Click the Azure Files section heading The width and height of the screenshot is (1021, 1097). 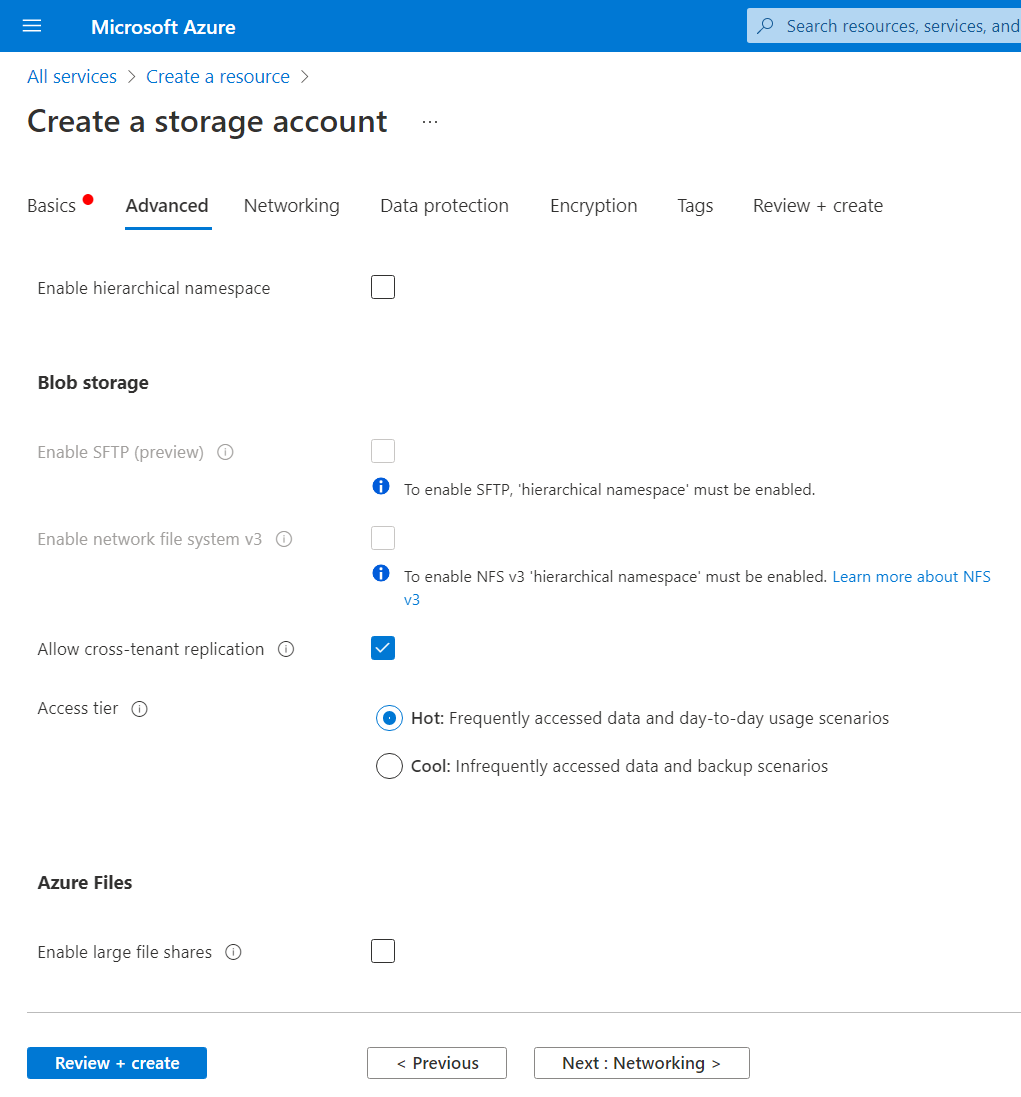tap(85, 883)
